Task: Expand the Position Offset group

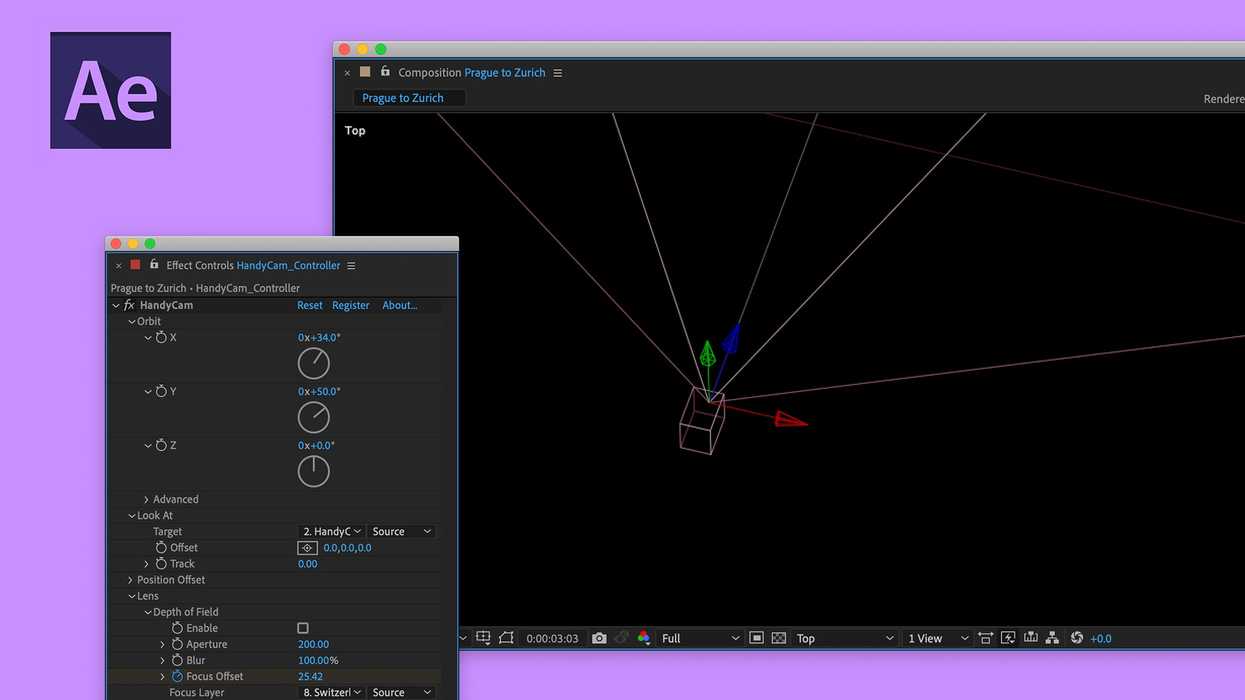Action: (130, 580)
